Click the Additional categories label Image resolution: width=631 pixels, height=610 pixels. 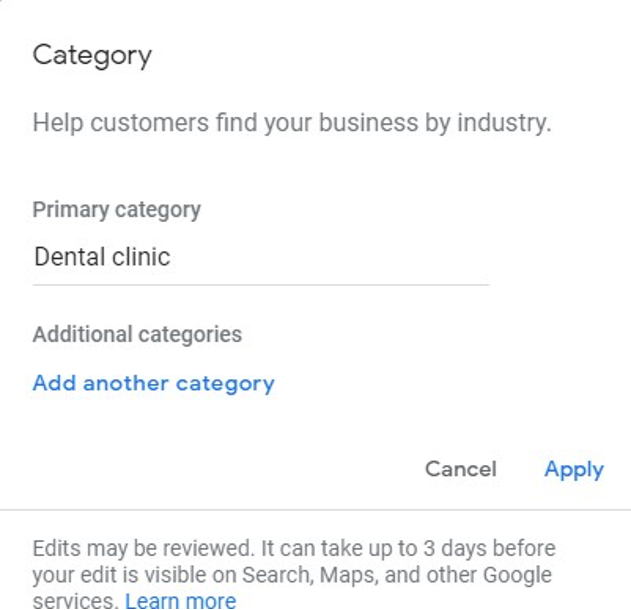137,335
